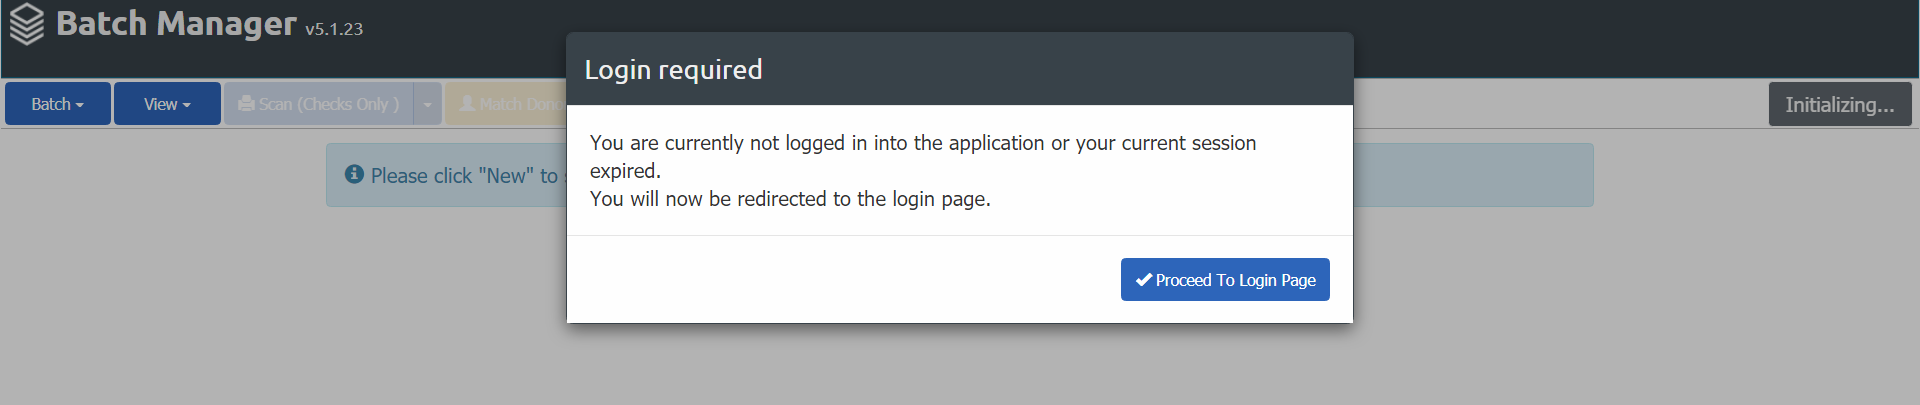Click the small caret arrow on Batch
This screenshot has height=405, width=1920.
tap(80, 105)
